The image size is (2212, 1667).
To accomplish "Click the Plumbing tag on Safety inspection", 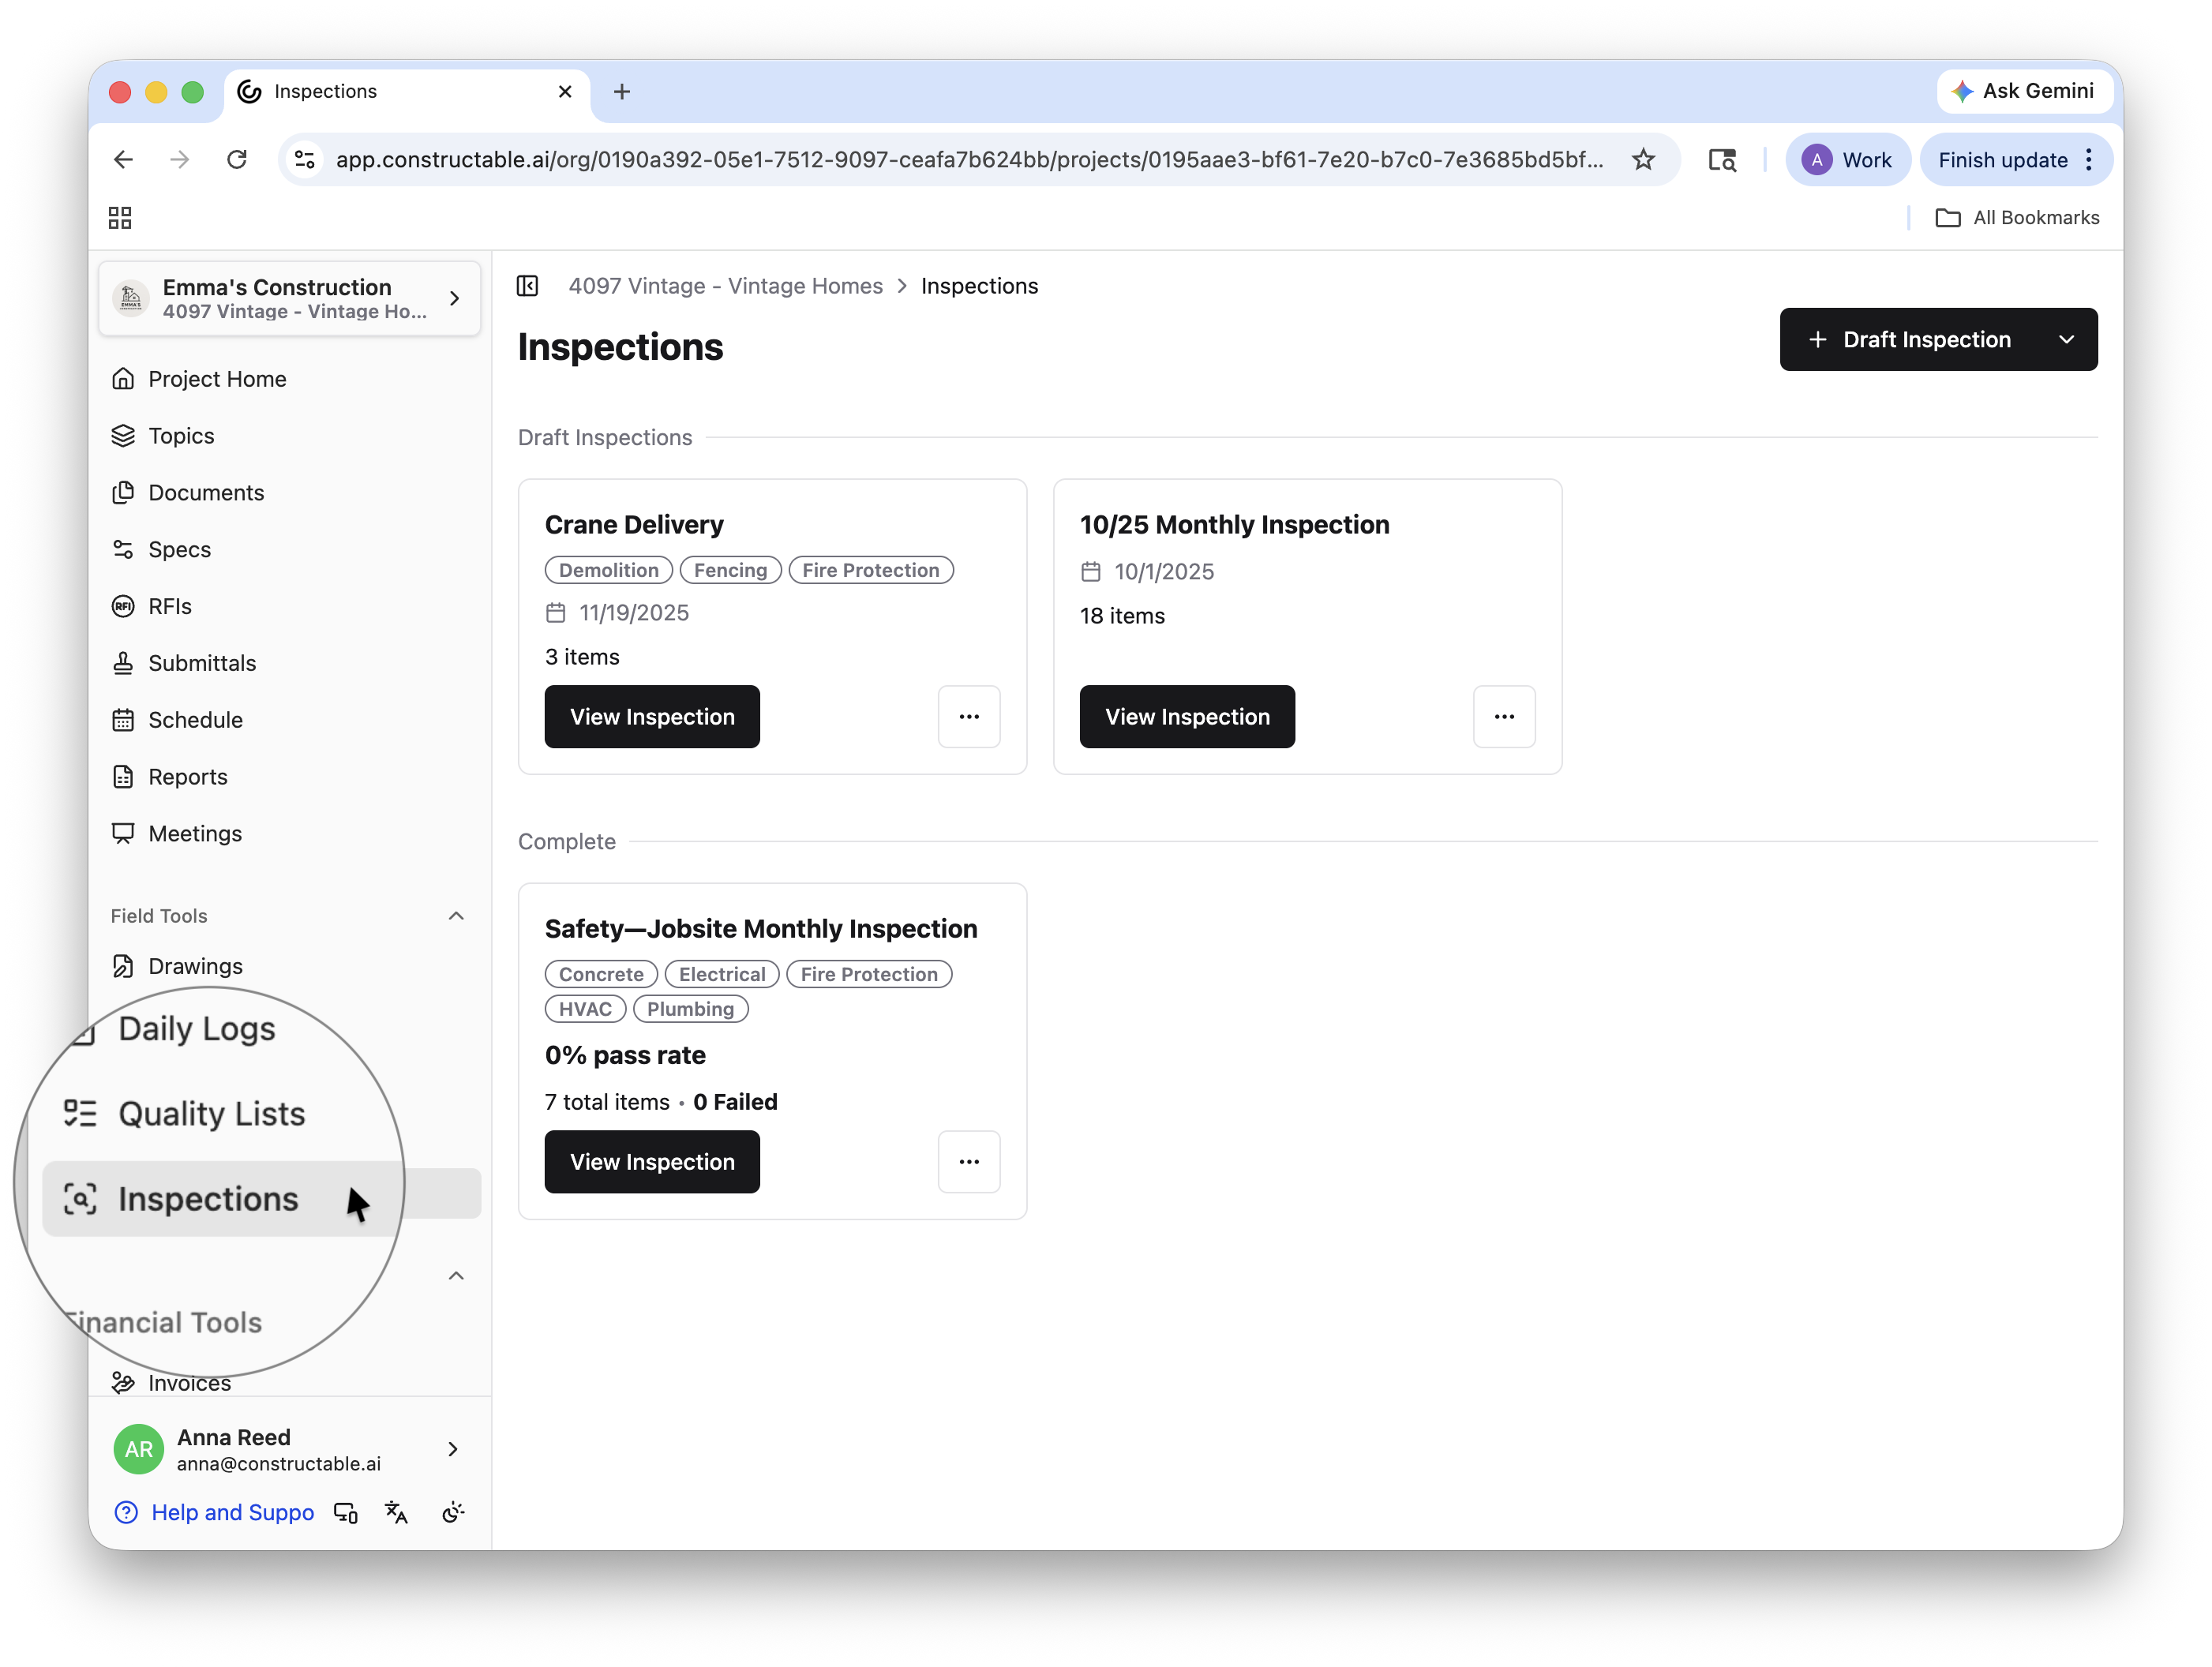I will click(x=690, y=1009).
